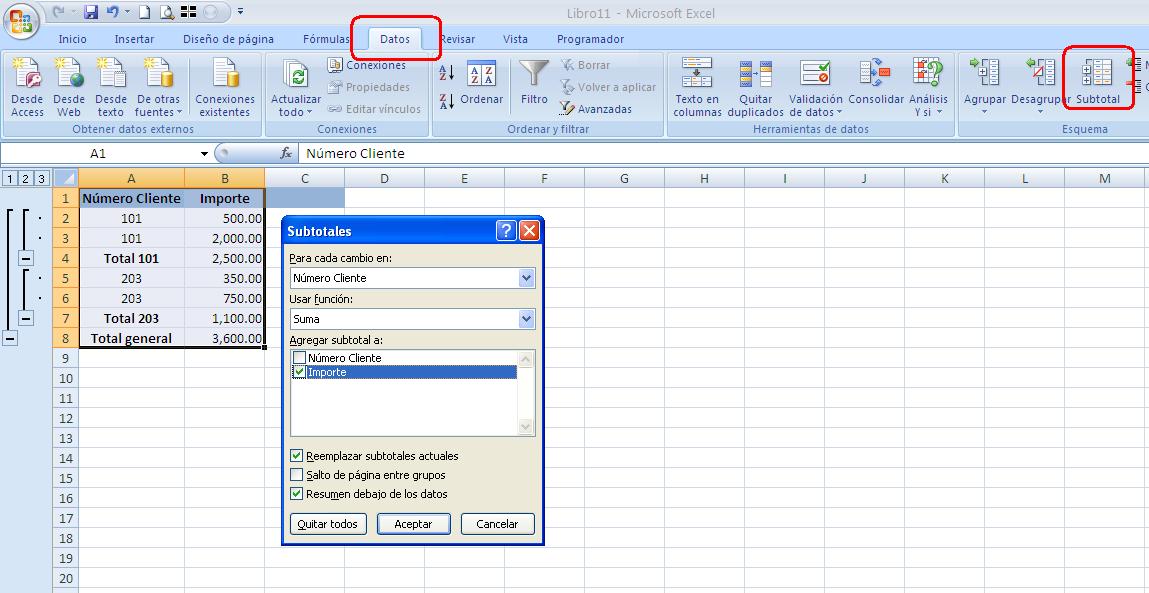Switch to the Inicio tab
The image size is (1149, 593).
(x=73, y=40)
